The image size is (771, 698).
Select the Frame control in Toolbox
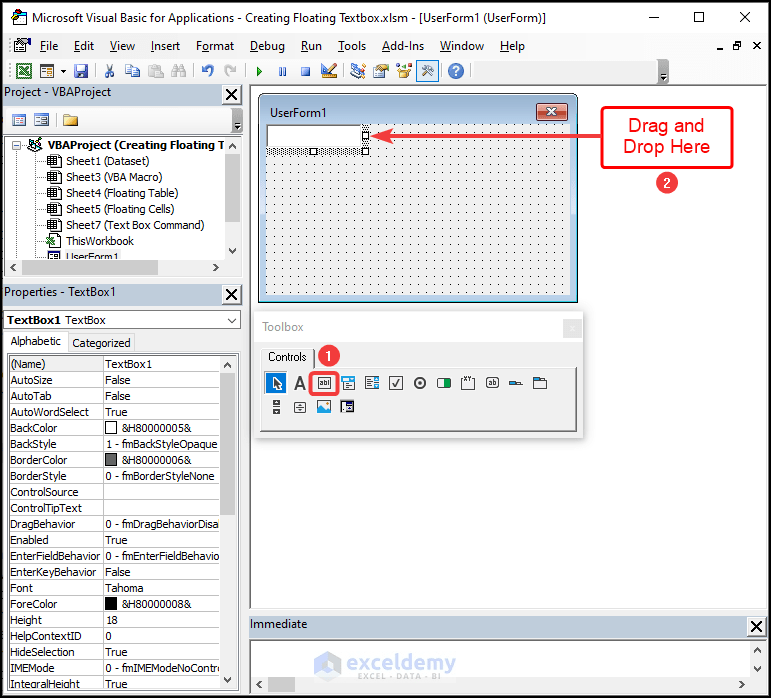pyautogui.click(x=468, y=383)
